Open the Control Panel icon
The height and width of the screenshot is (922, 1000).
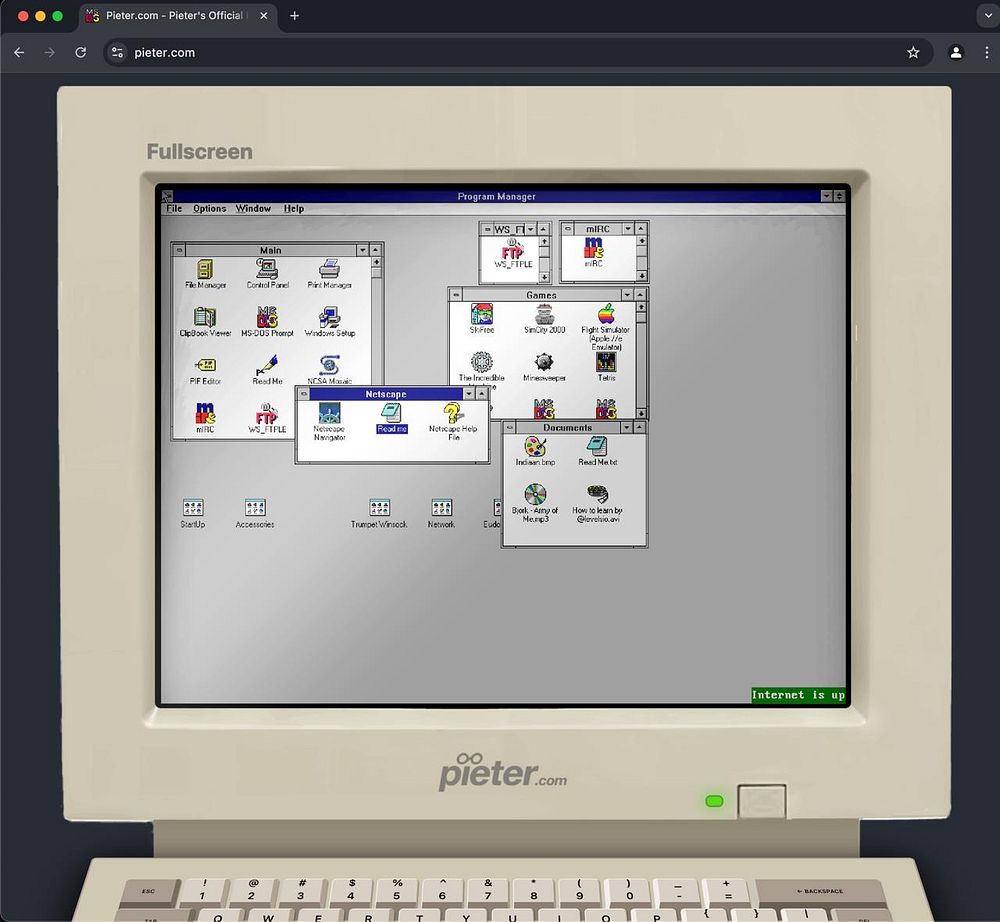(x=267, y=274)
